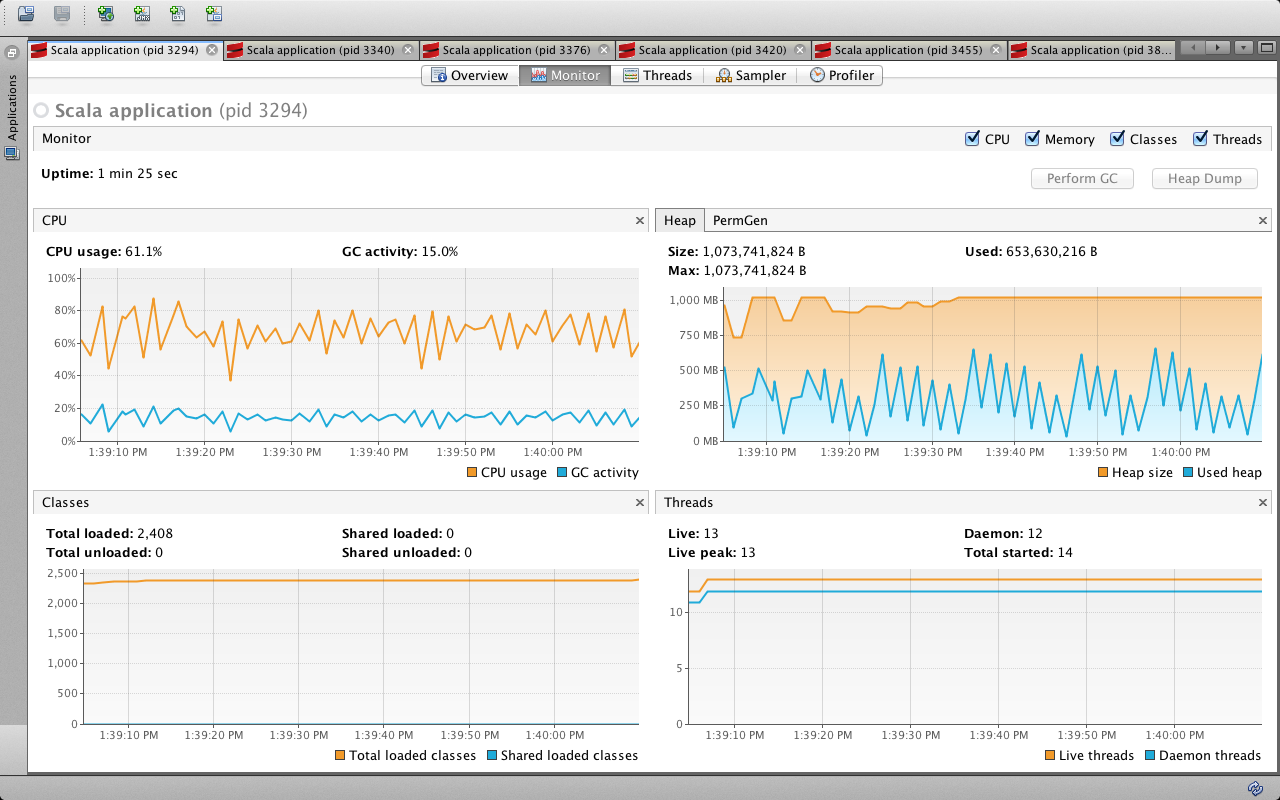Open the truncated Scala application pid 38… tab

(1092, 50)
